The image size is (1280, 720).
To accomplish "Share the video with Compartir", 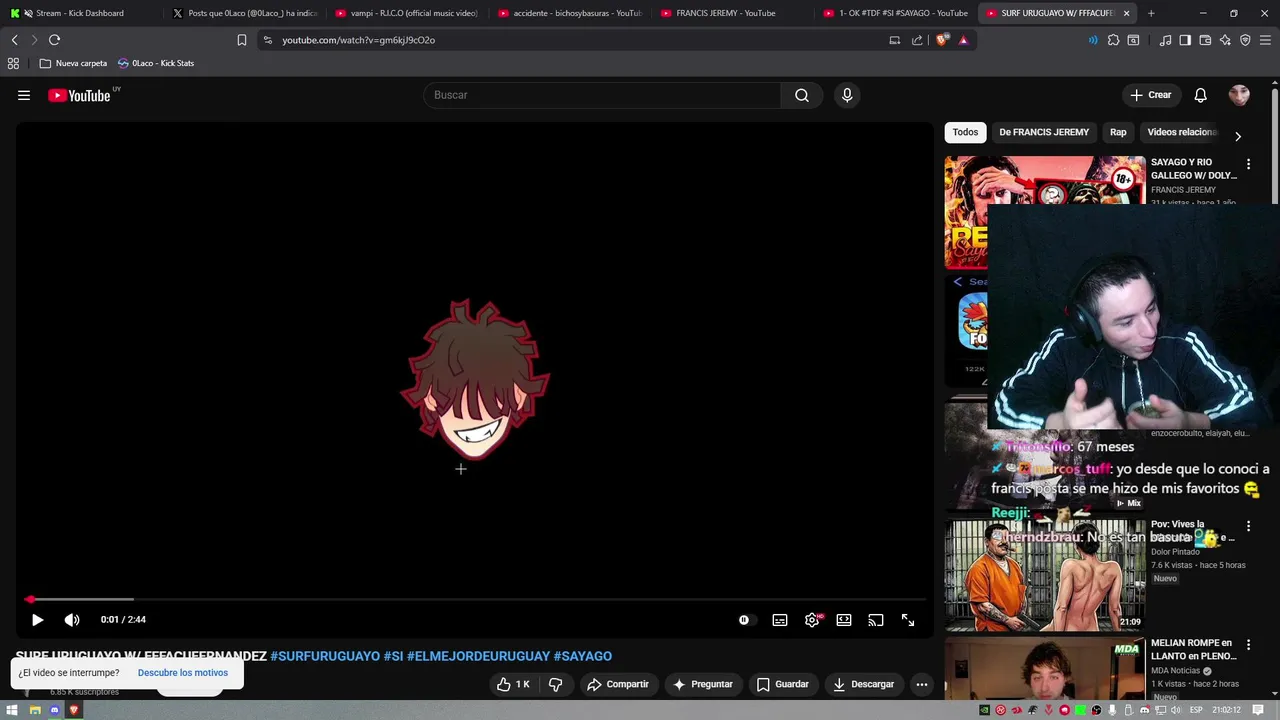I will (618, 684).
